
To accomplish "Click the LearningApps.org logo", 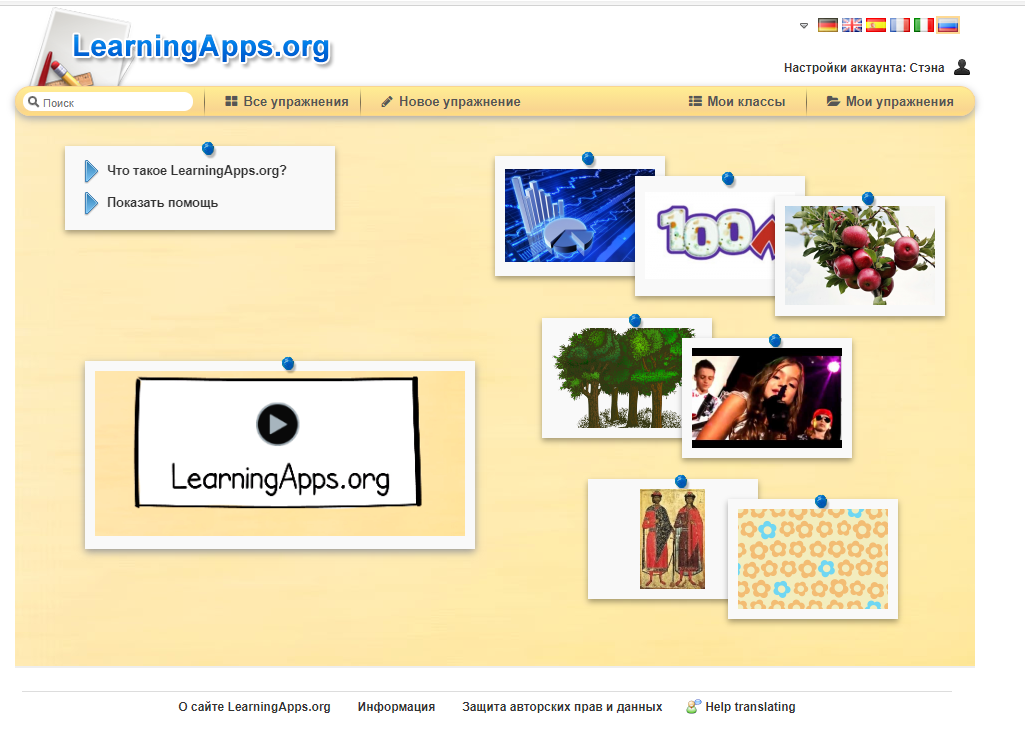I will 201,48.
